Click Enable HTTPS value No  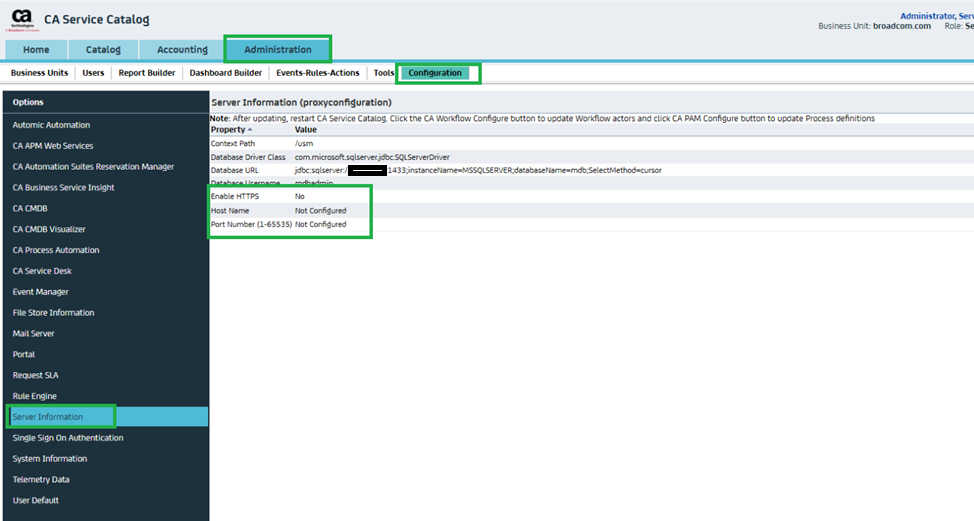tap(299, 196)
